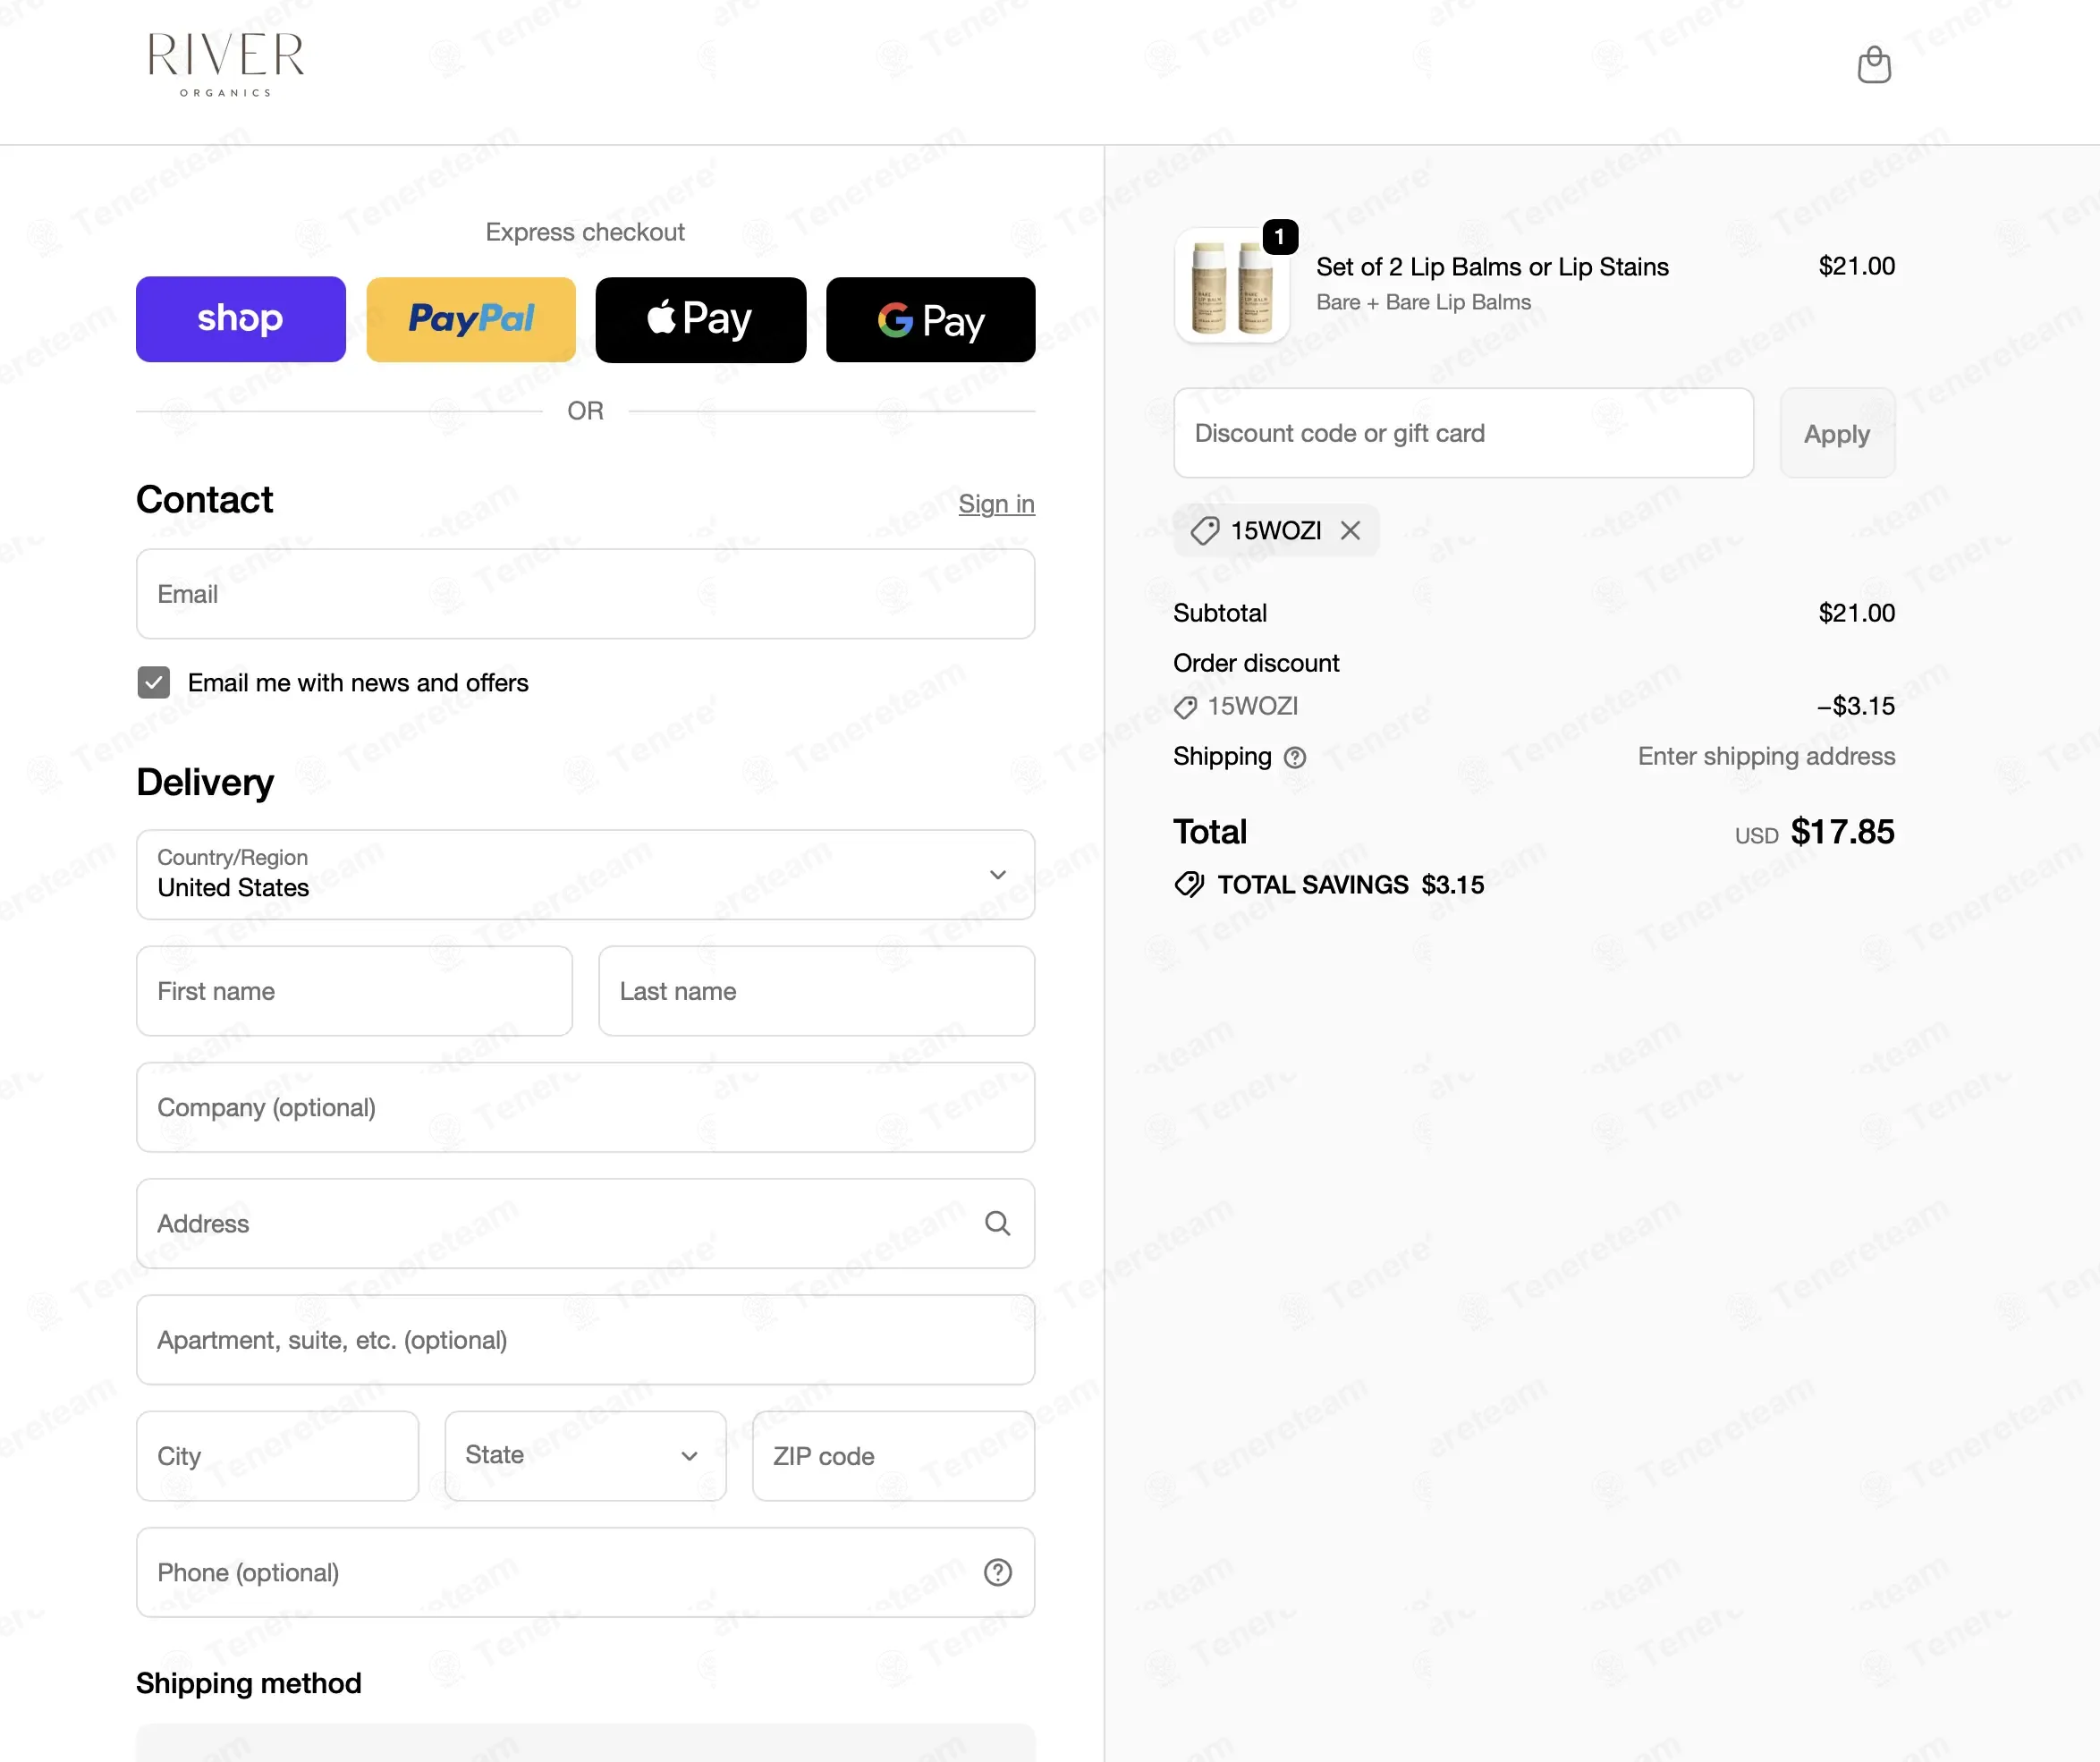Click the Bare + Bare Lip Balms variant text
The image size is (2100, 1762).
pyautogui.click(x=1423, y=302)
